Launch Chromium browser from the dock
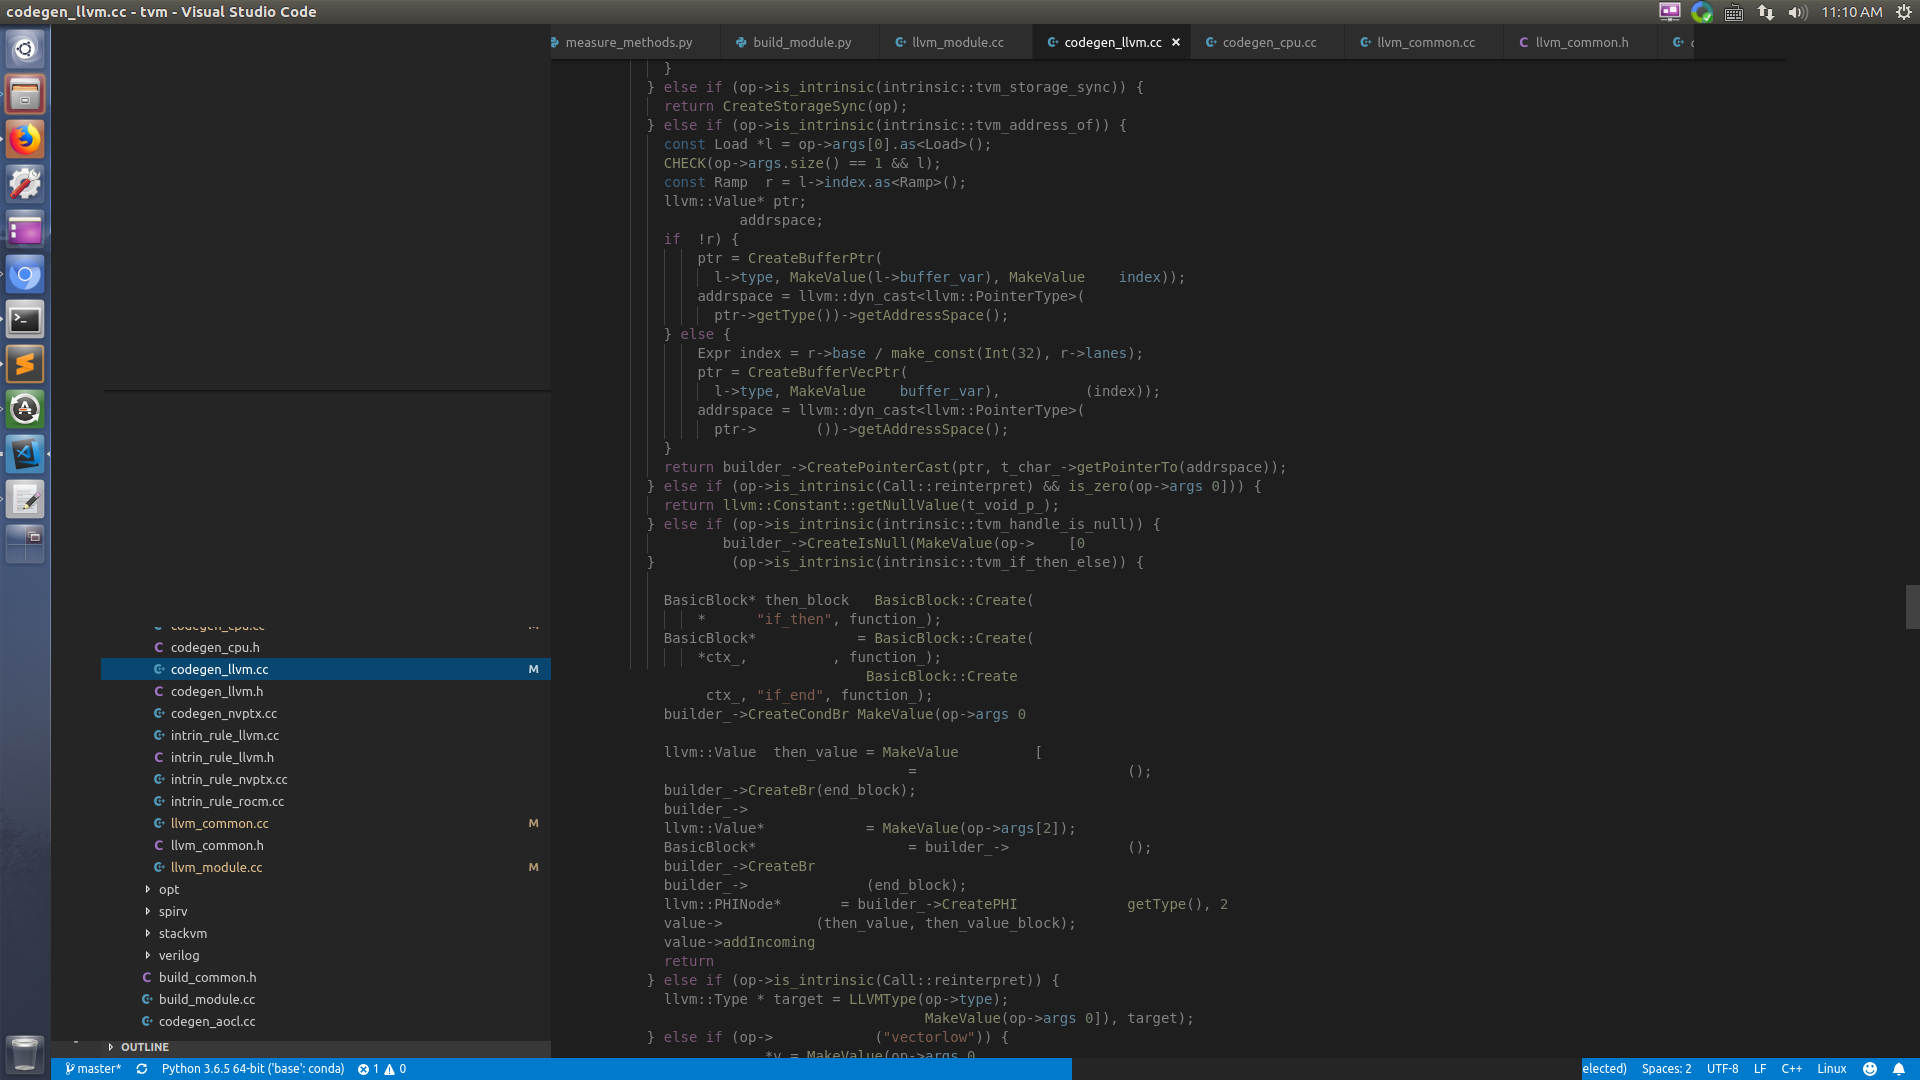 pos(24,274)
